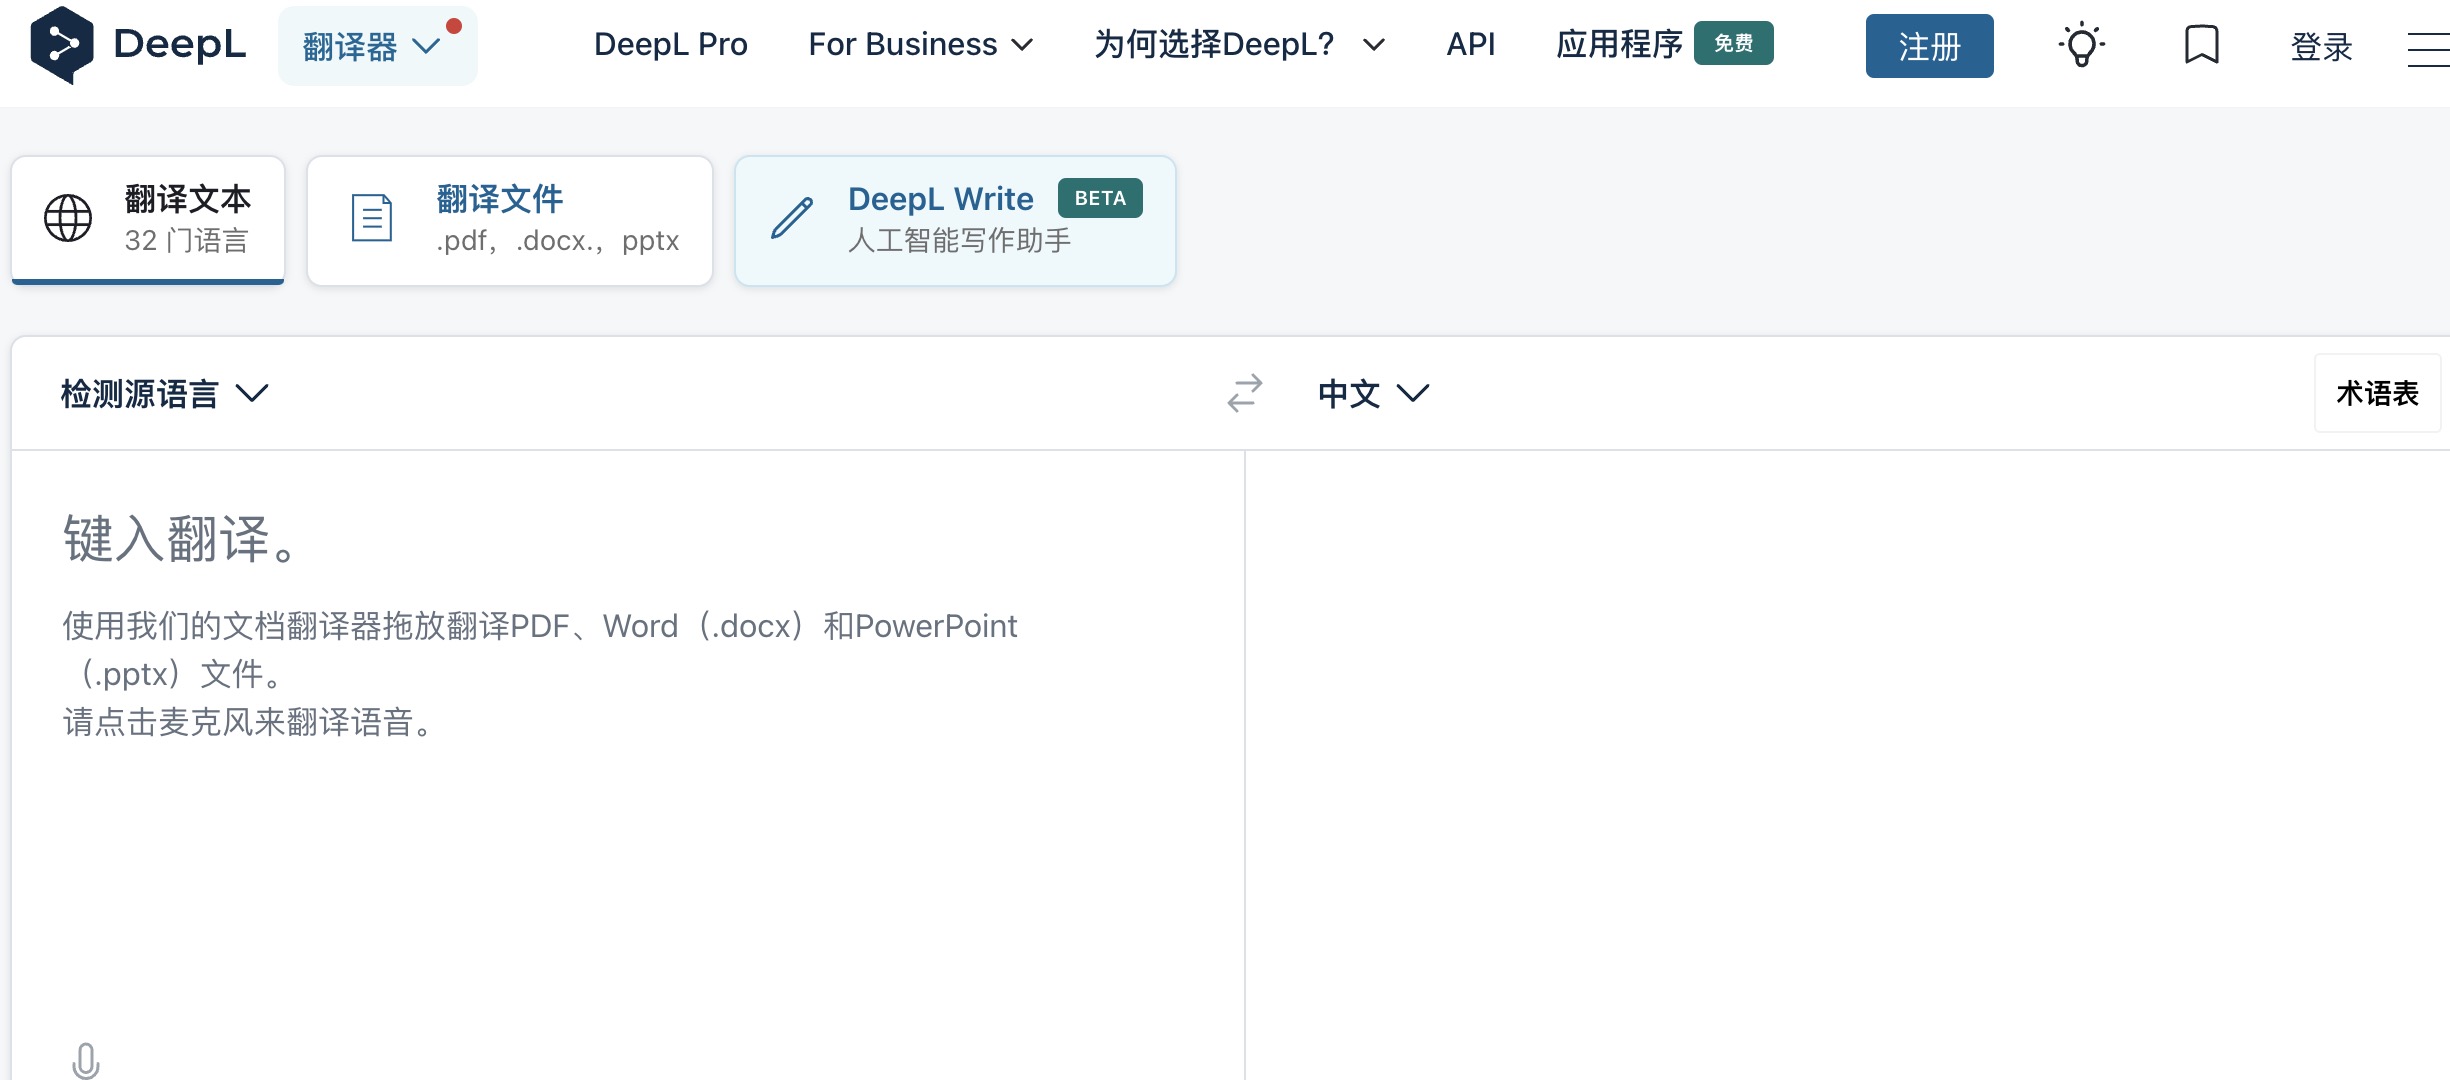
Task: Open the 检测源语言 language selector
Action: (x=163, y=393)
